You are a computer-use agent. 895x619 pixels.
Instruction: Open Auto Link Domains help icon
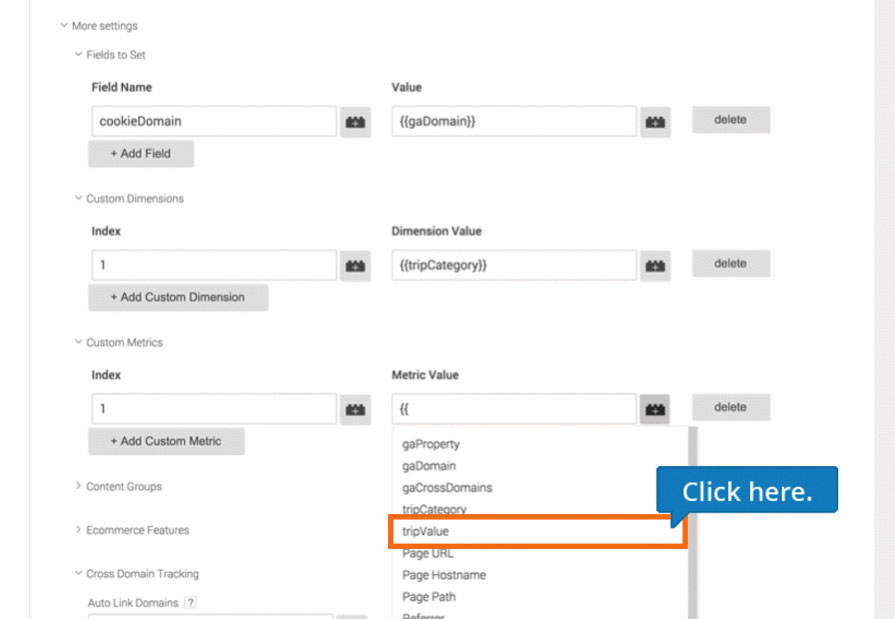(191, 602)
